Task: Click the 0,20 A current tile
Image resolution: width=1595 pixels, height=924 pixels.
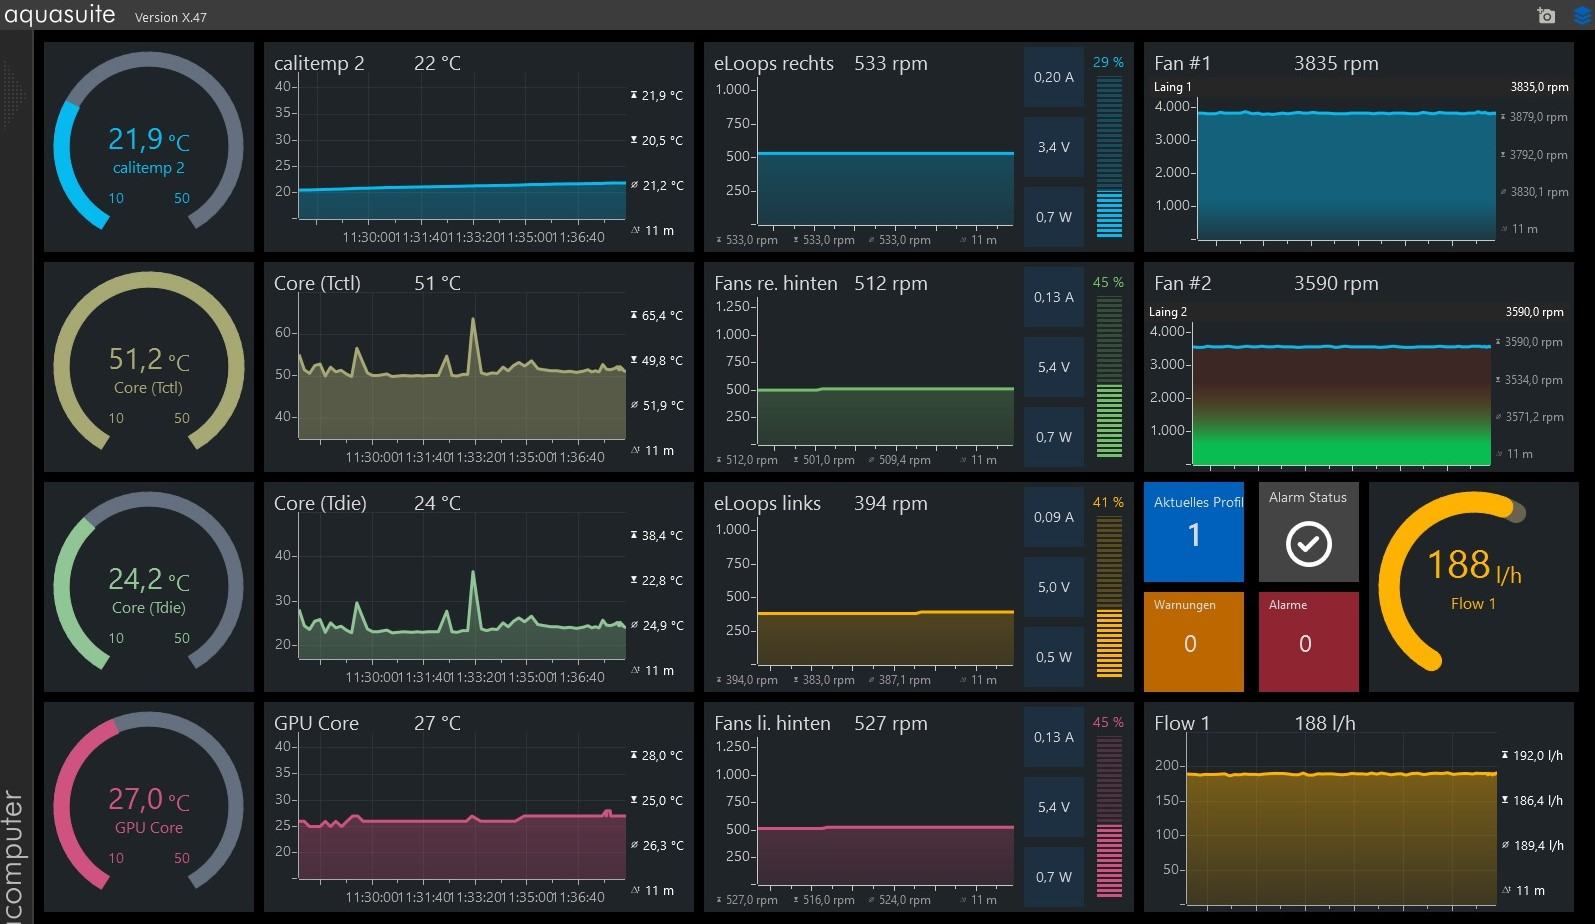Action: click(x=1054, y=77)
